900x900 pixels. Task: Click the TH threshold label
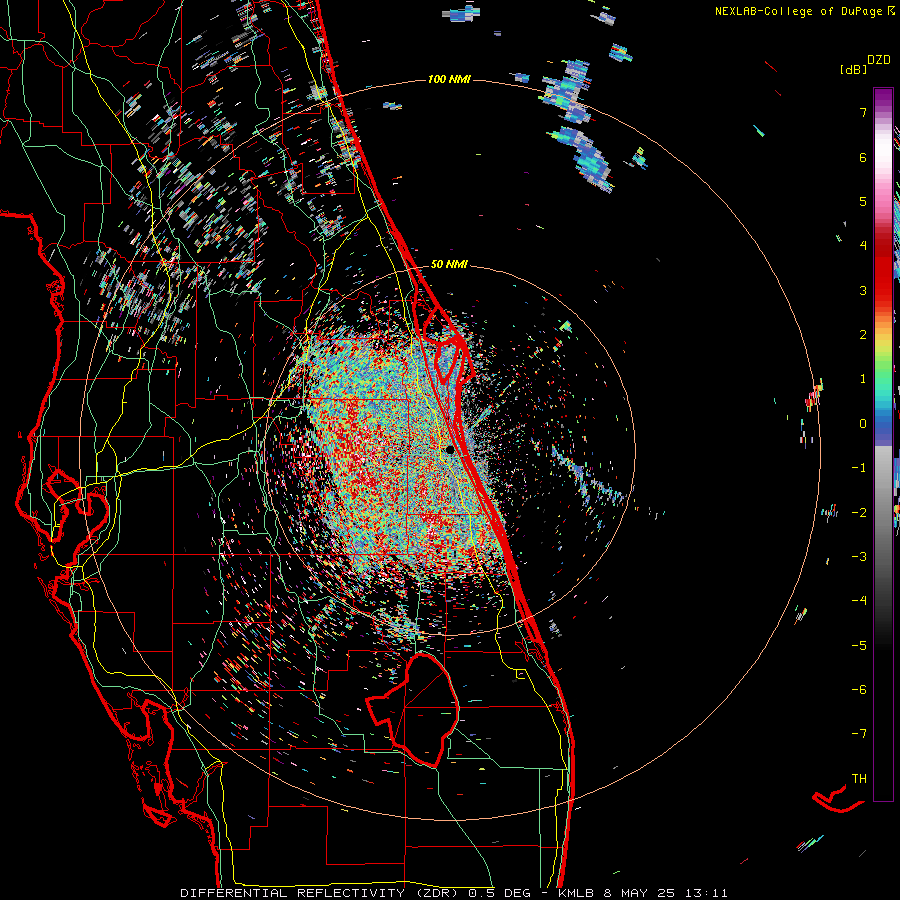pos(859,779)
